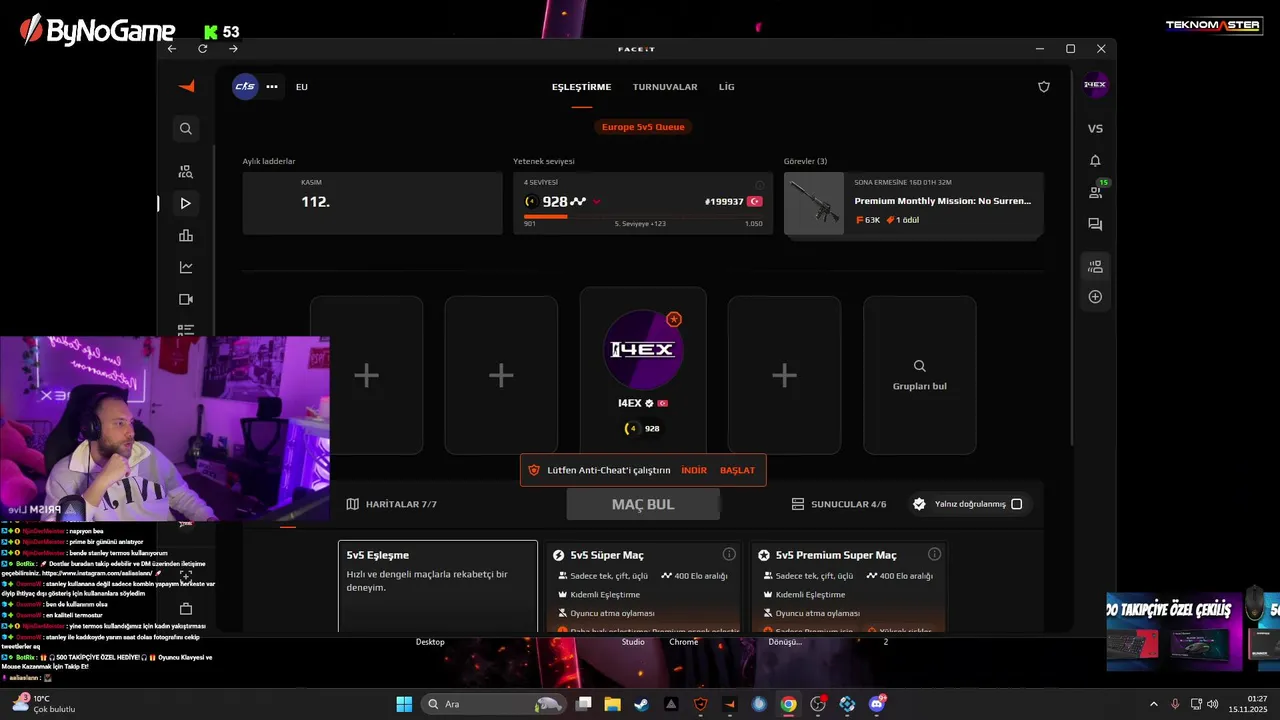The image size is (1280, 720).
Task: Open the KASIM monthly ladder card
Action: pyautogui.click(x=372, y=203)
